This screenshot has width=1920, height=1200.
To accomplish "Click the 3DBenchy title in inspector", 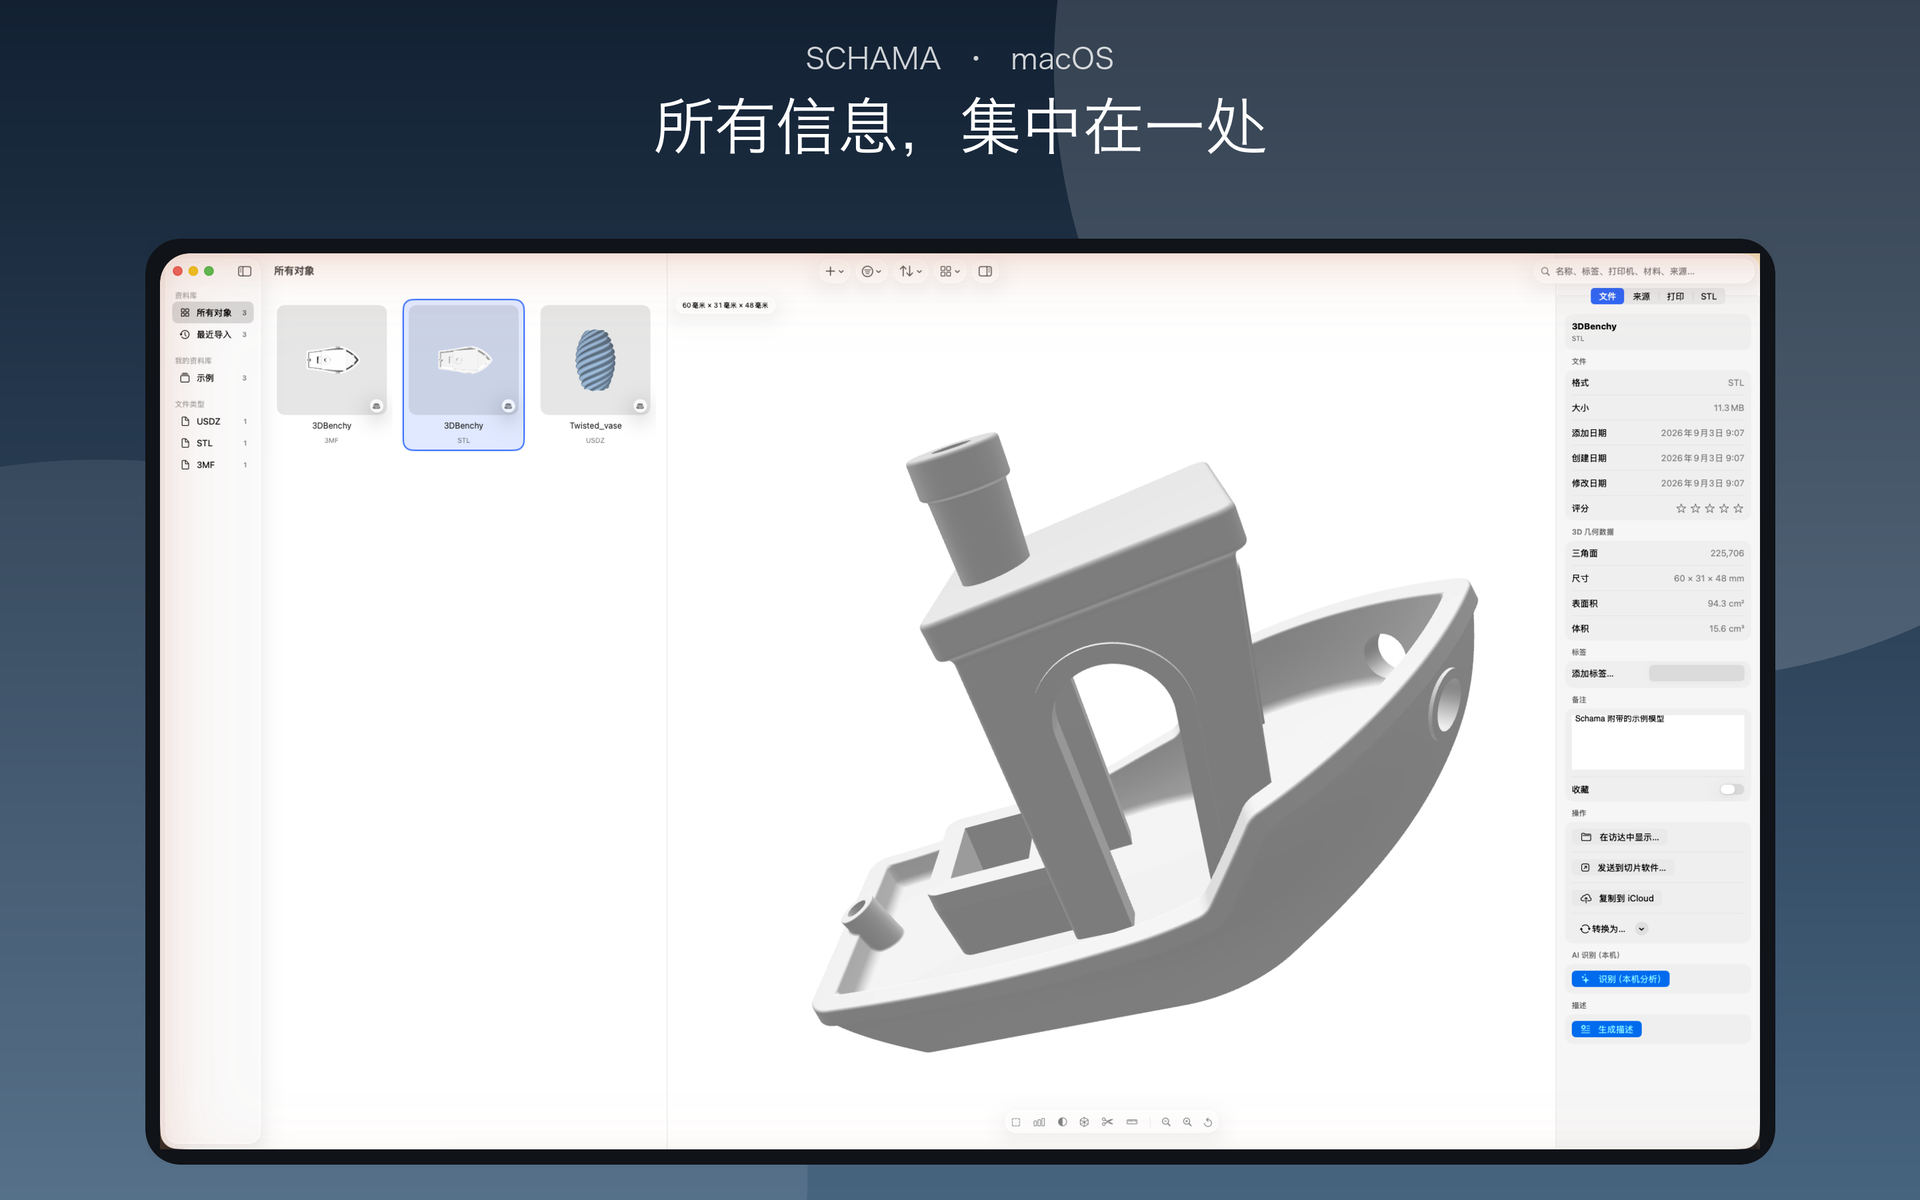I will pos(1594,326).
